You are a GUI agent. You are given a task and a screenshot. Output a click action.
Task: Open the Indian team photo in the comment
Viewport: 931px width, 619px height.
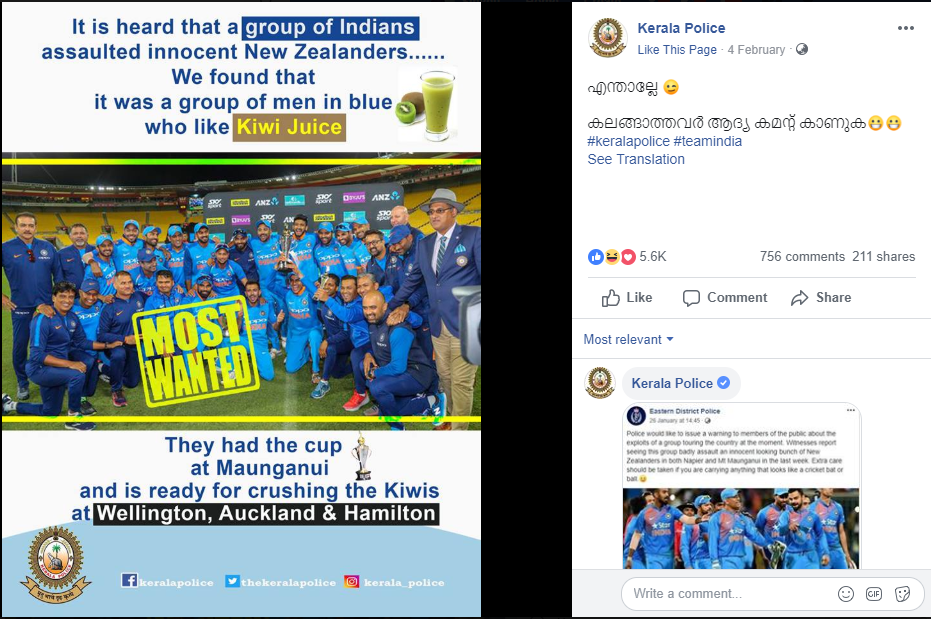(740, 528)
